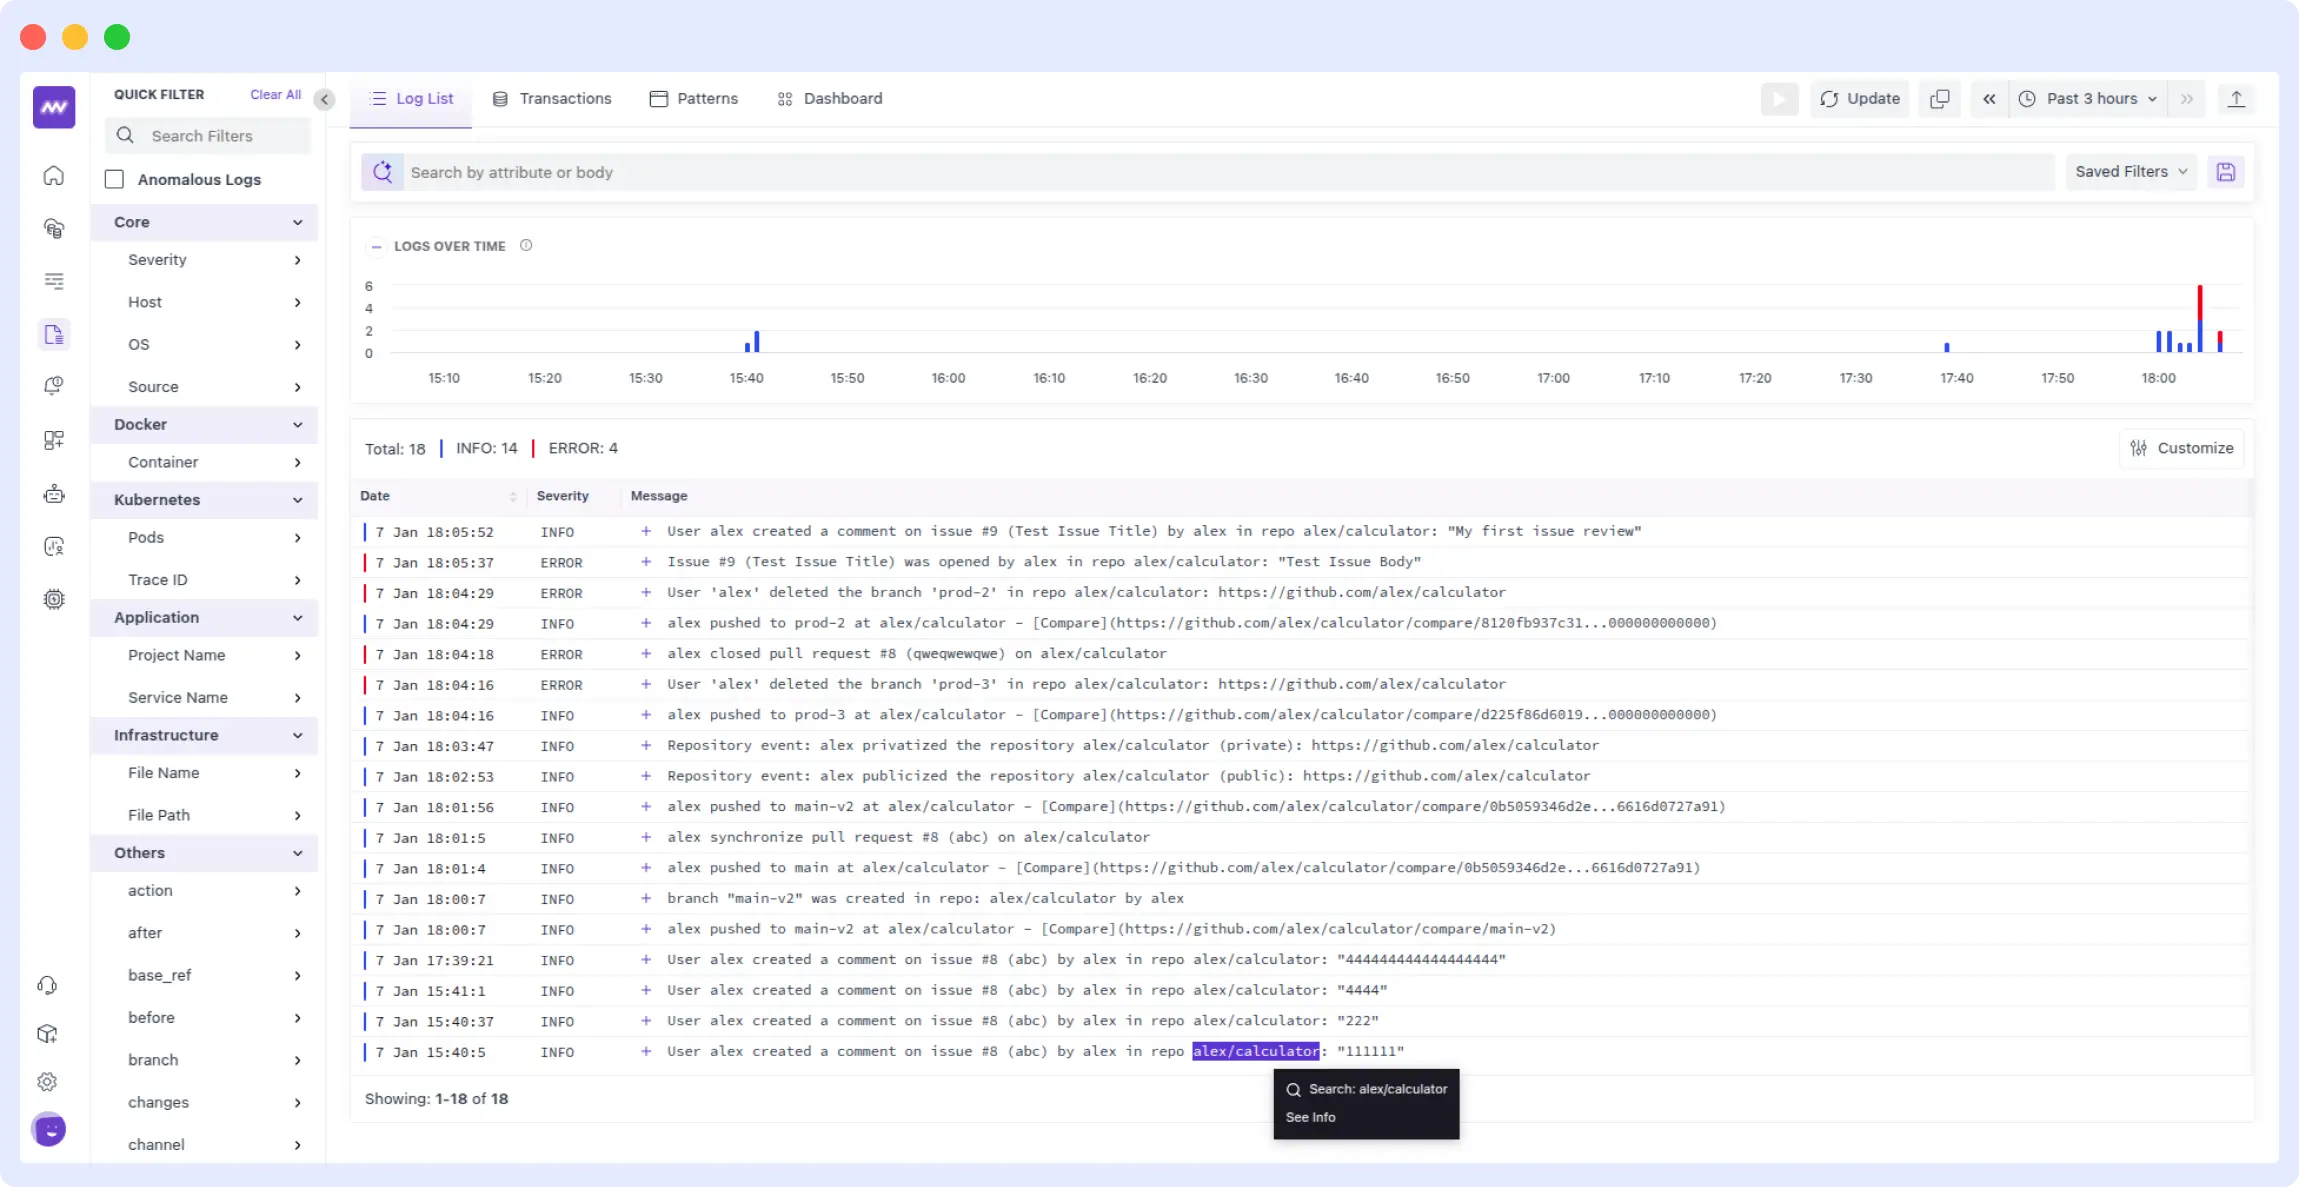Screen dimensions: 2299x1187
Task: Open the Past 3 hours time range dropdown
Action: click(2086, 99)
